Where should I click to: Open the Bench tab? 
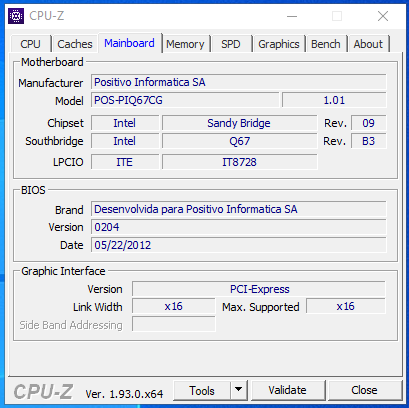click(x=326, y=44)
